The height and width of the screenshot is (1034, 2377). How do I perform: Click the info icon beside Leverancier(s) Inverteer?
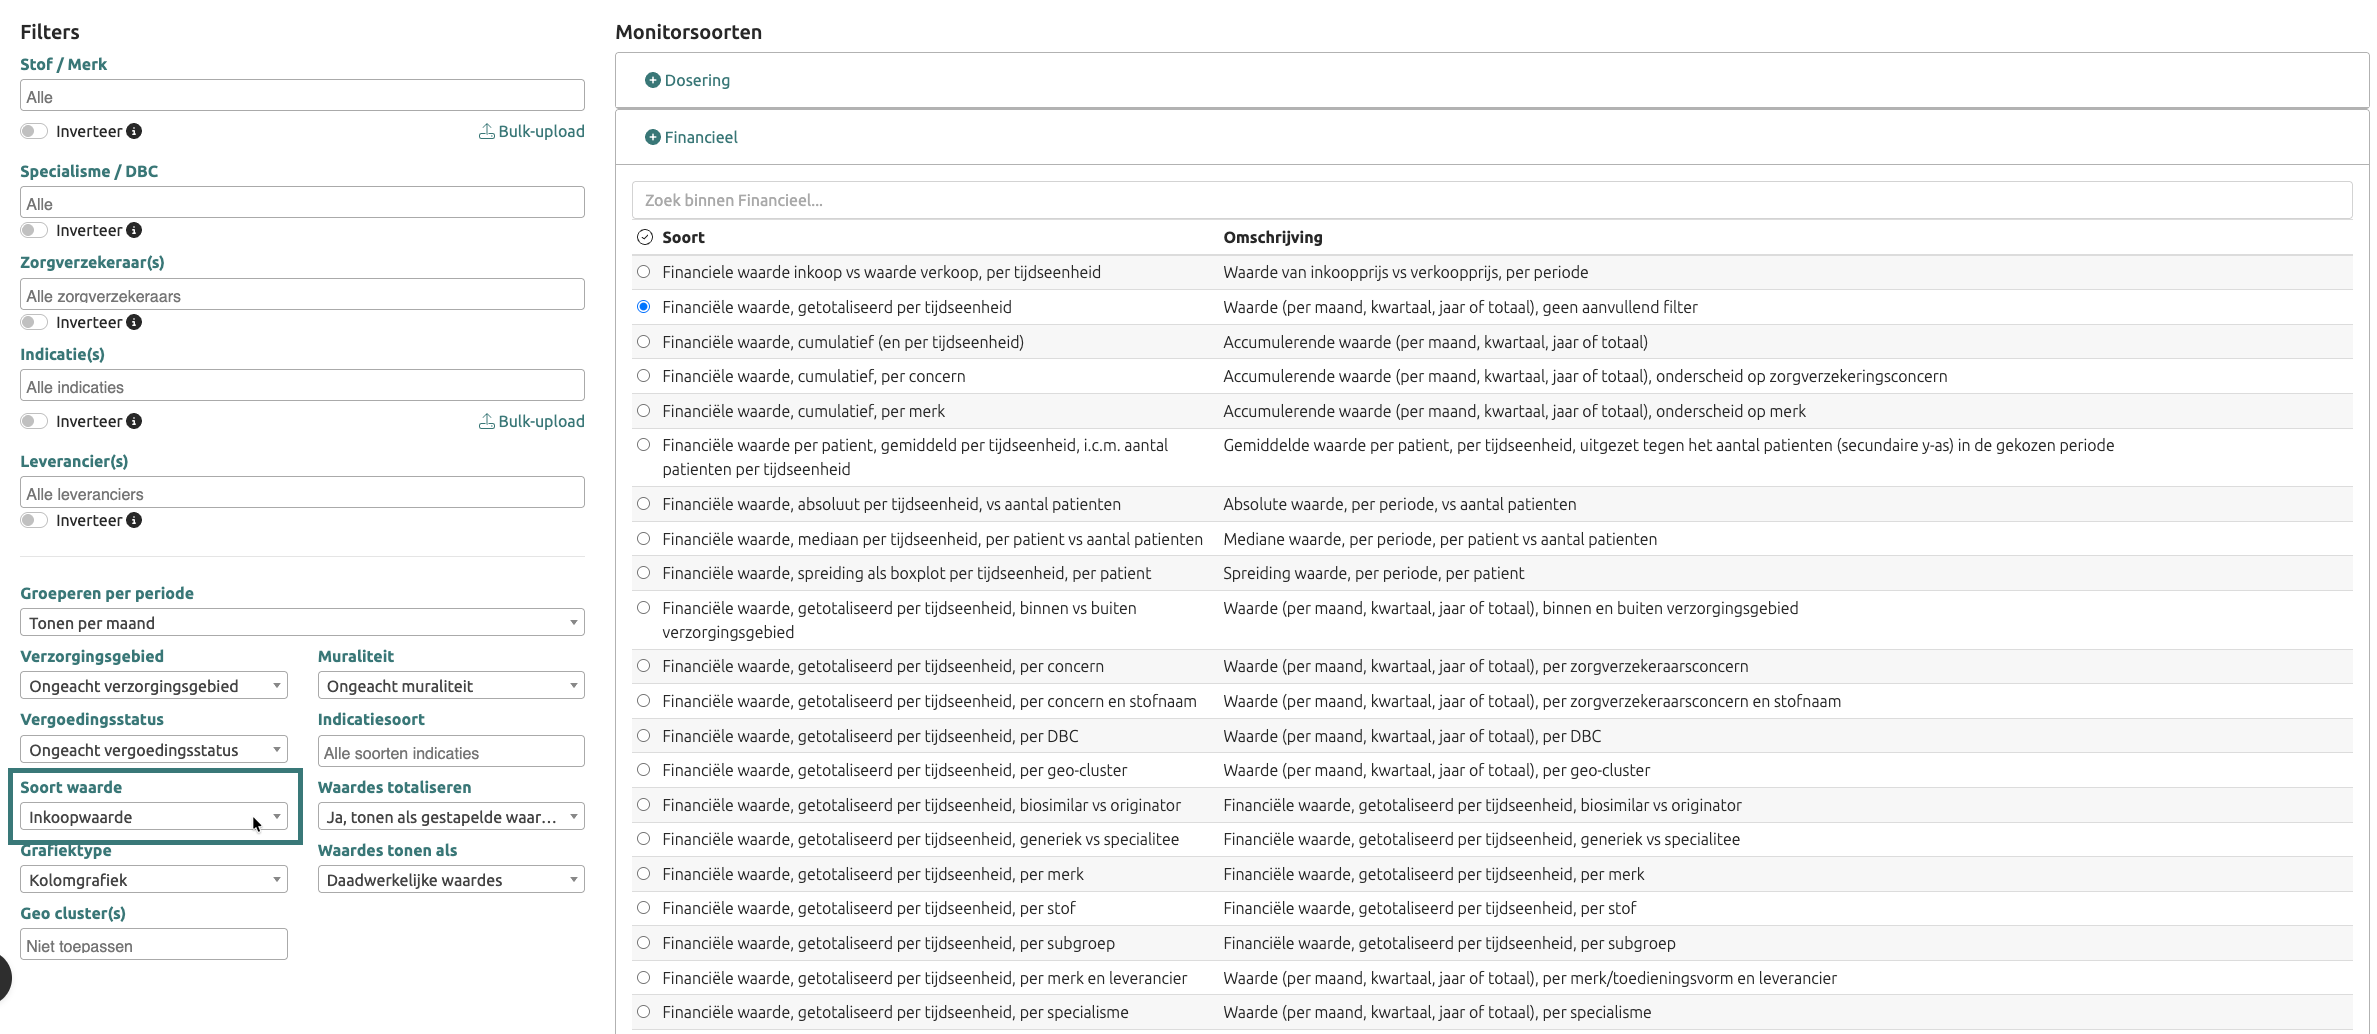pyautogui.click(x=134, y=520)
